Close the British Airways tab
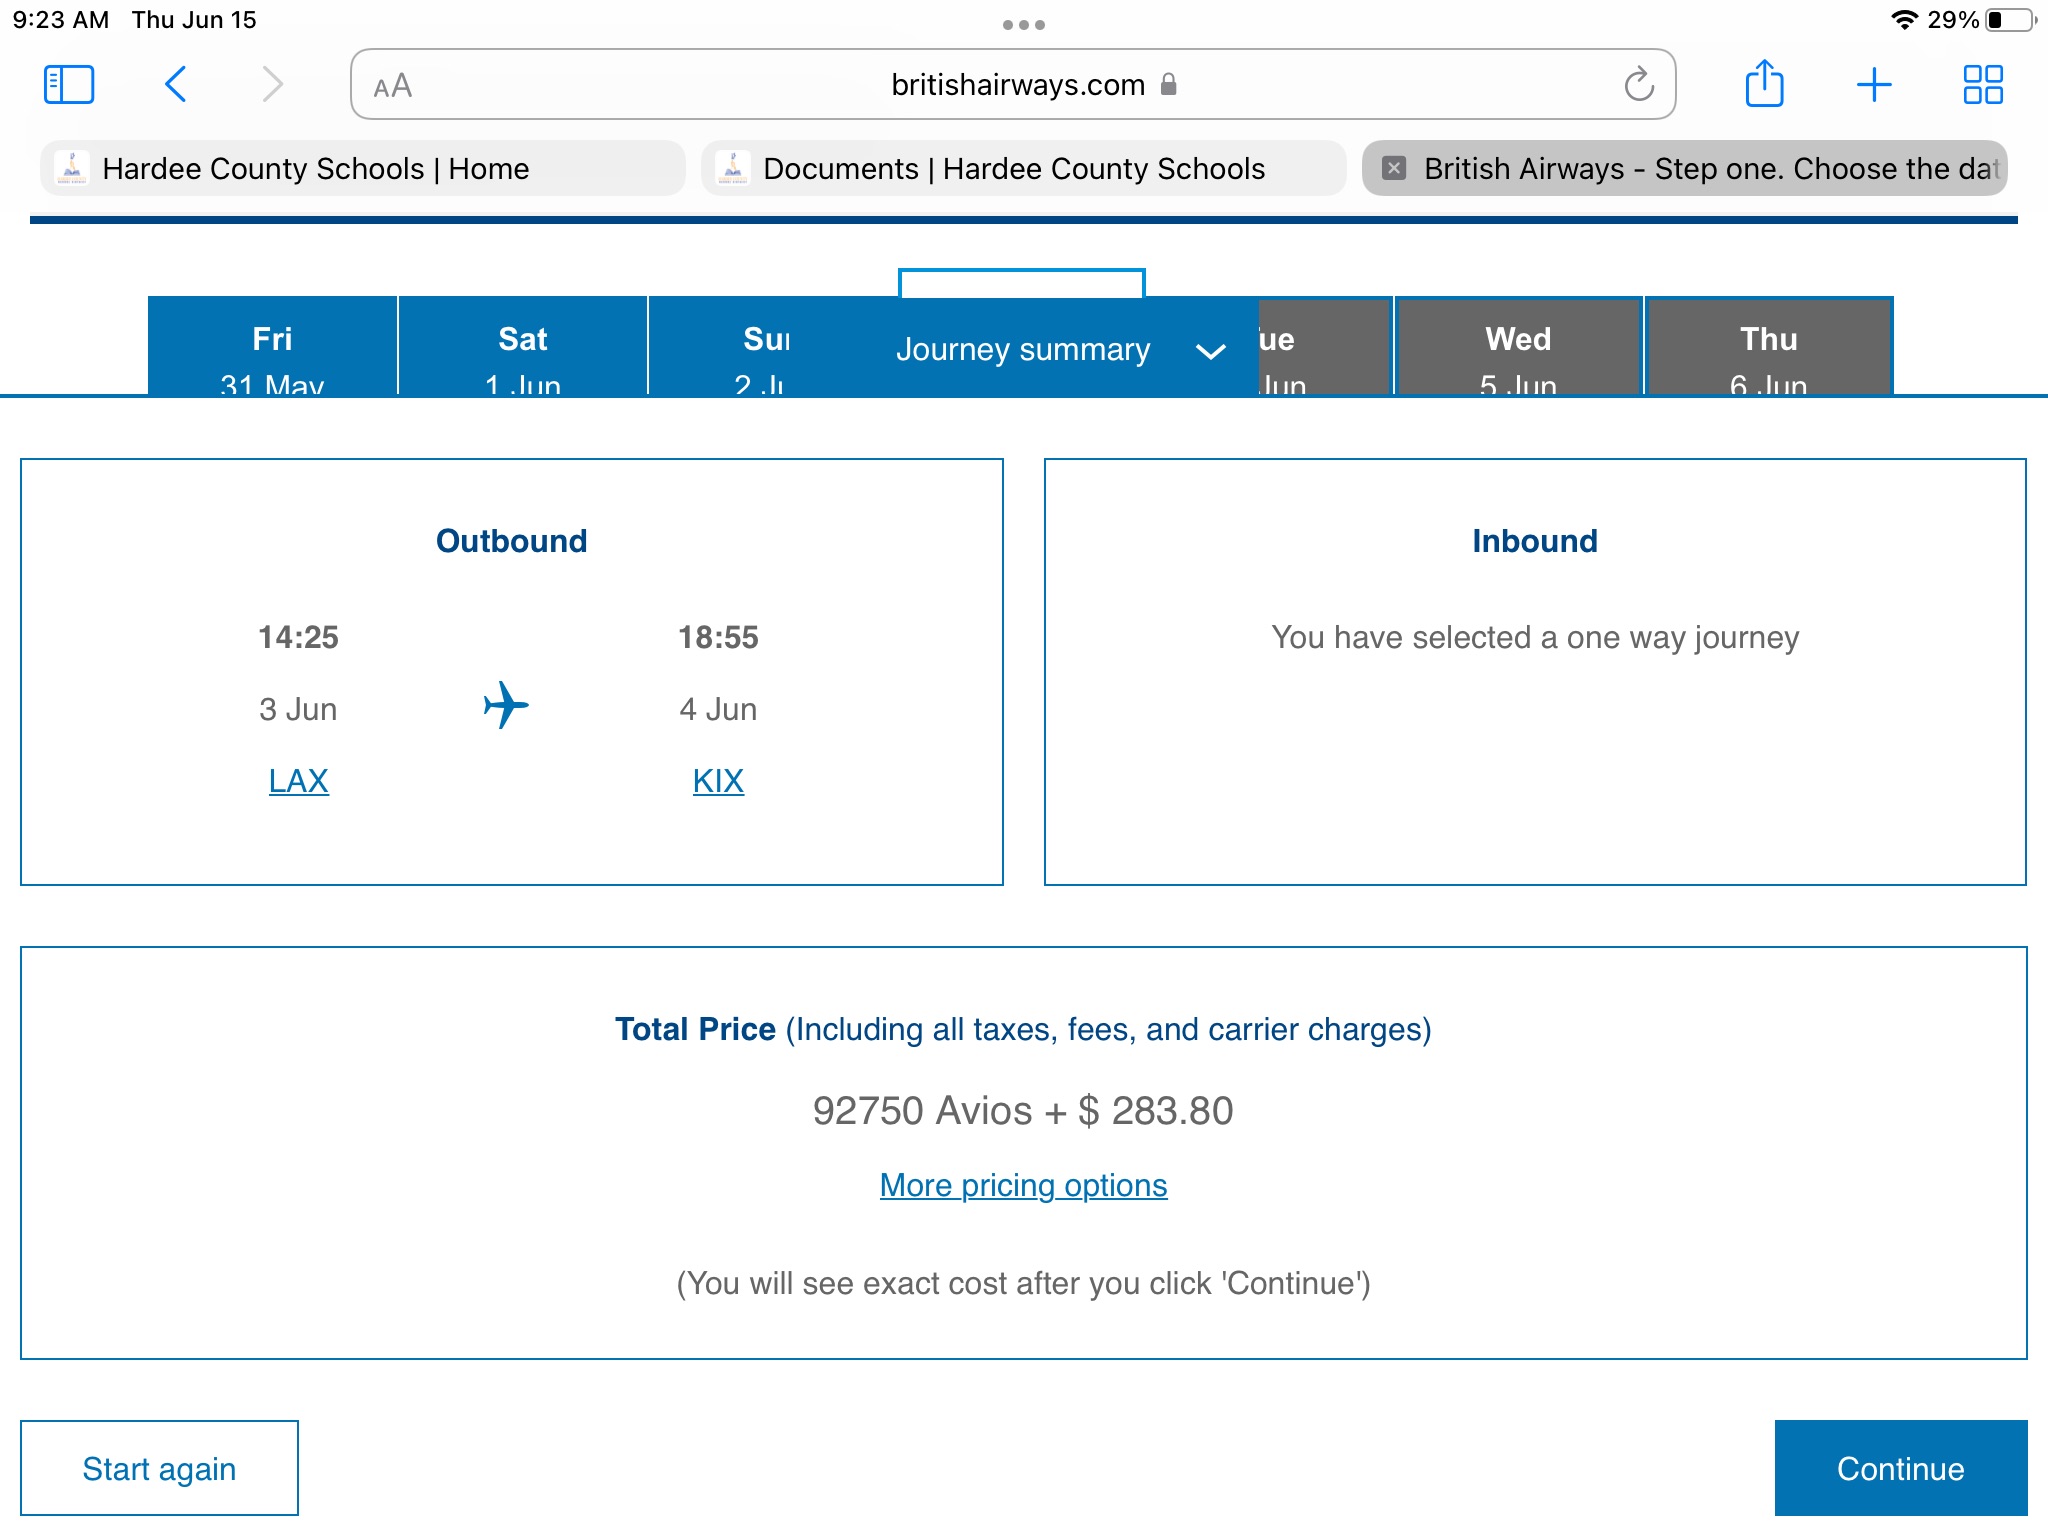This screenshot has height=1536, width=2048. point(1394,168)
